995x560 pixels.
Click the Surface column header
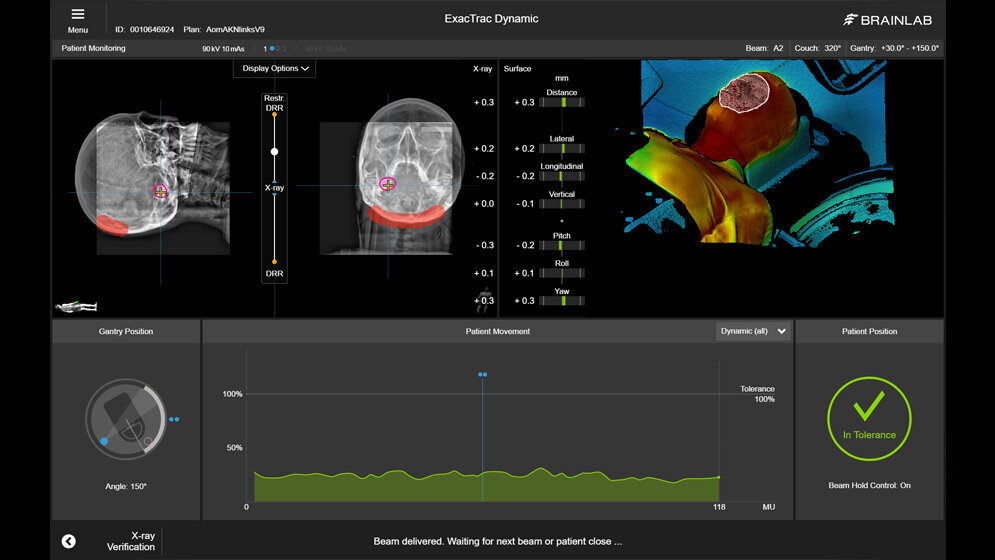(x=517, y=69)
